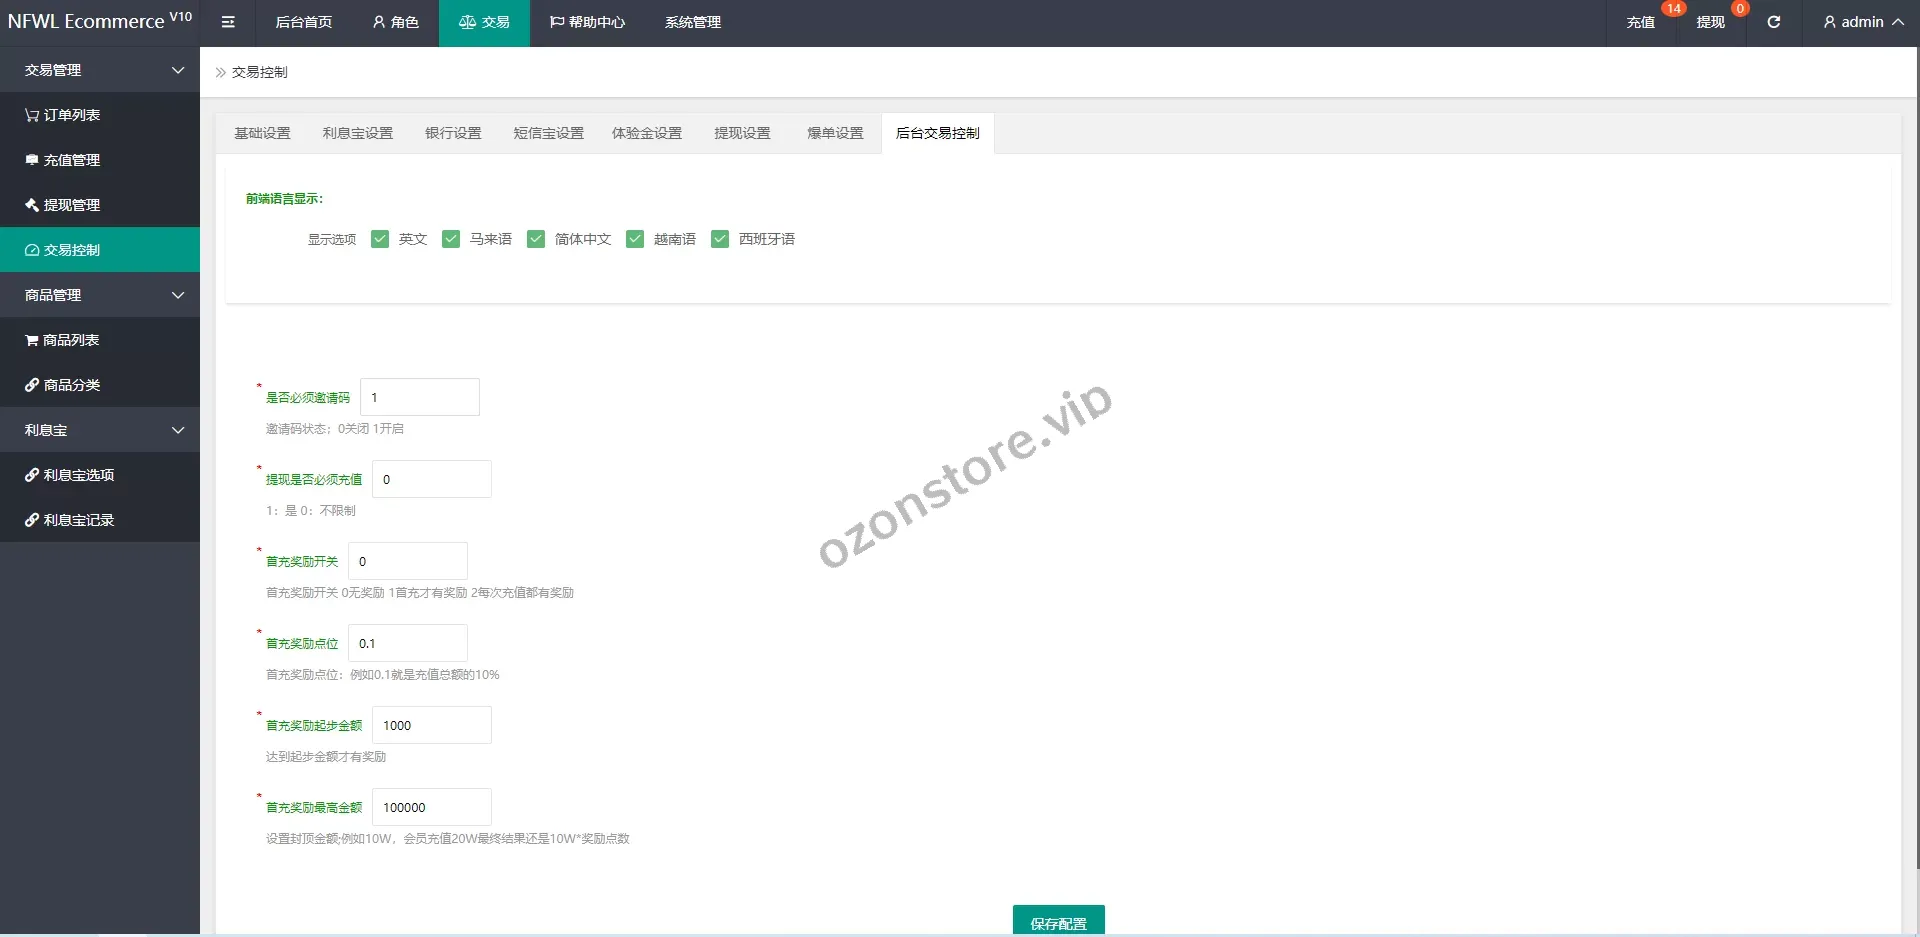
Task: Click the 保存配置 button
Action: [1058, 922]
